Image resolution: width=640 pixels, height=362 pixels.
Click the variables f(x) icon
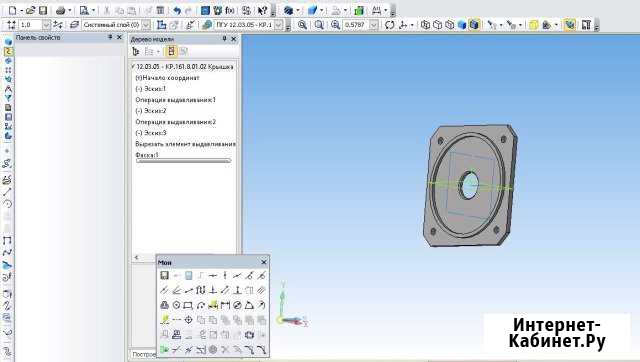[230, 11]
